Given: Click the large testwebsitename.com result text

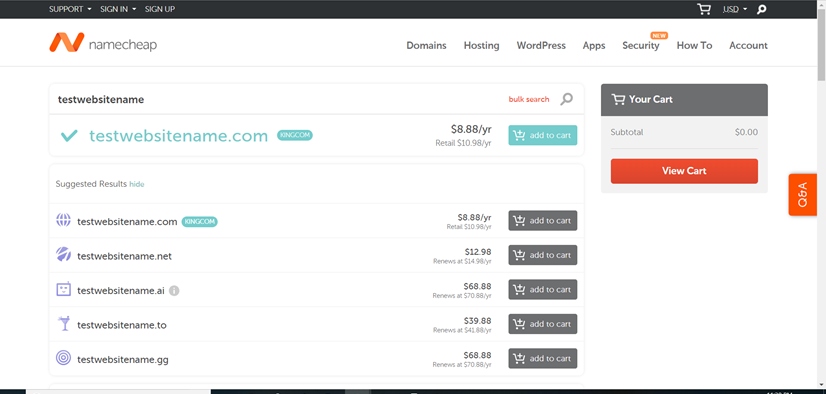Looking at the screenshot, I should pos(179,136).
